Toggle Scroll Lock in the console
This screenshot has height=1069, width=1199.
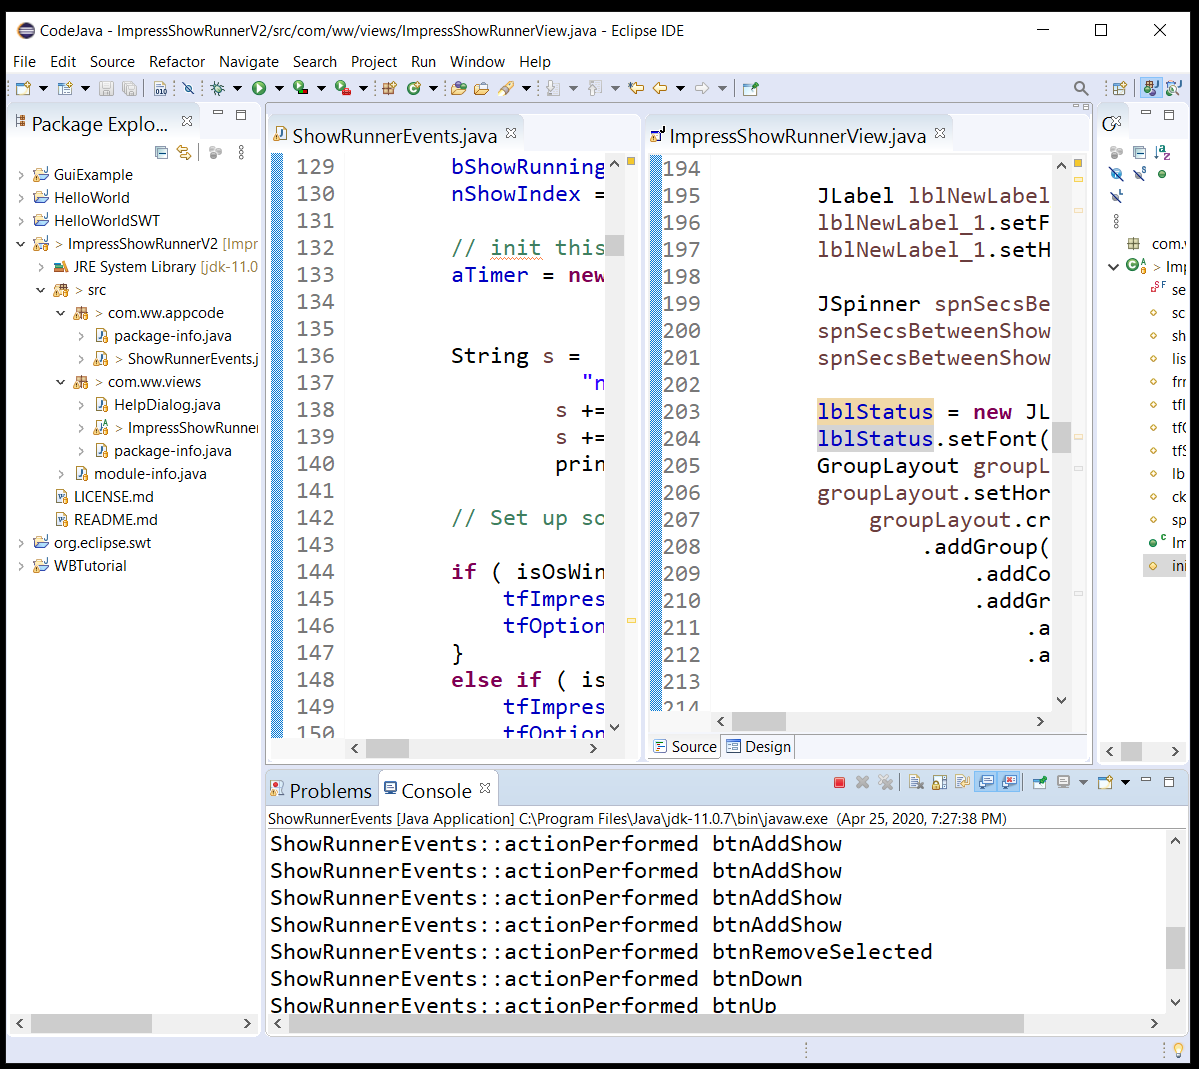click(x=940, y=782)
